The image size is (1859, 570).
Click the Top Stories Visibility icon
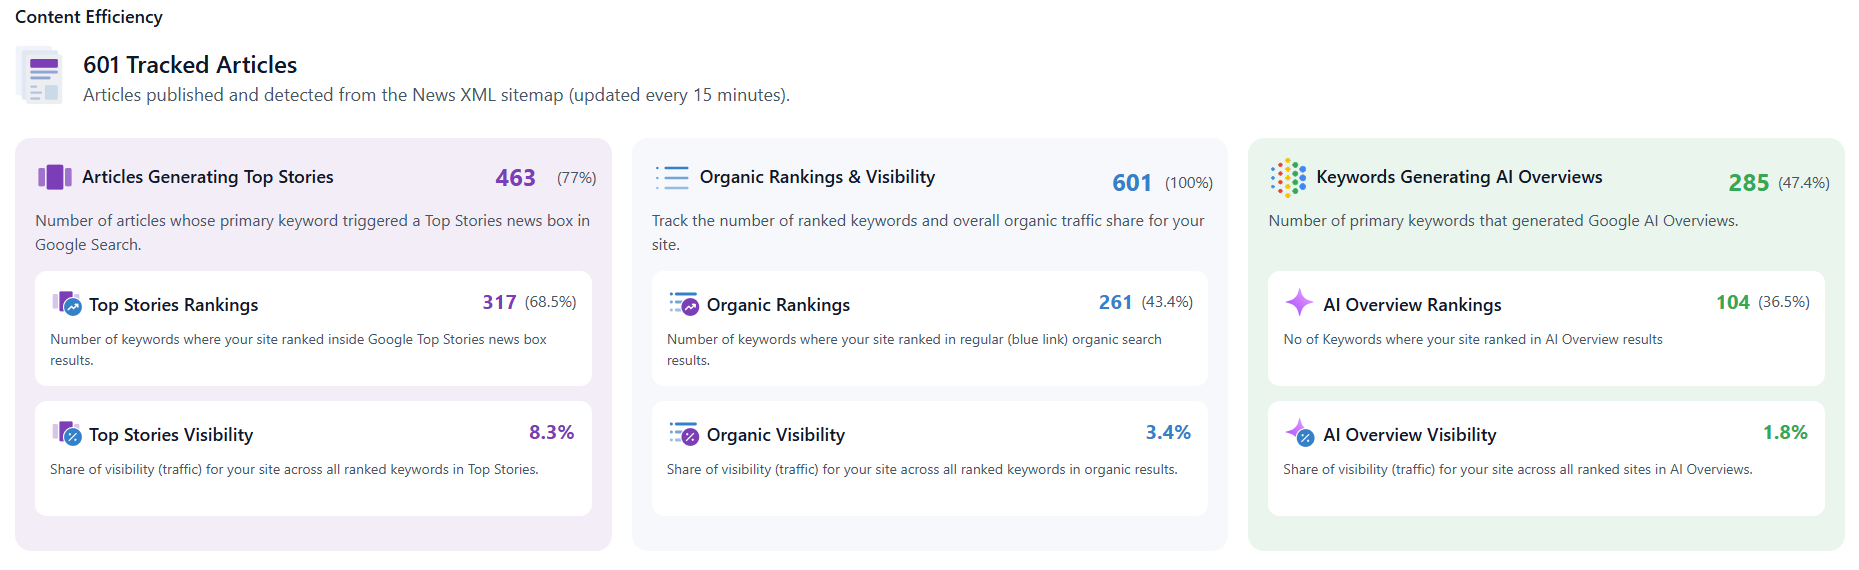[67, 433]
